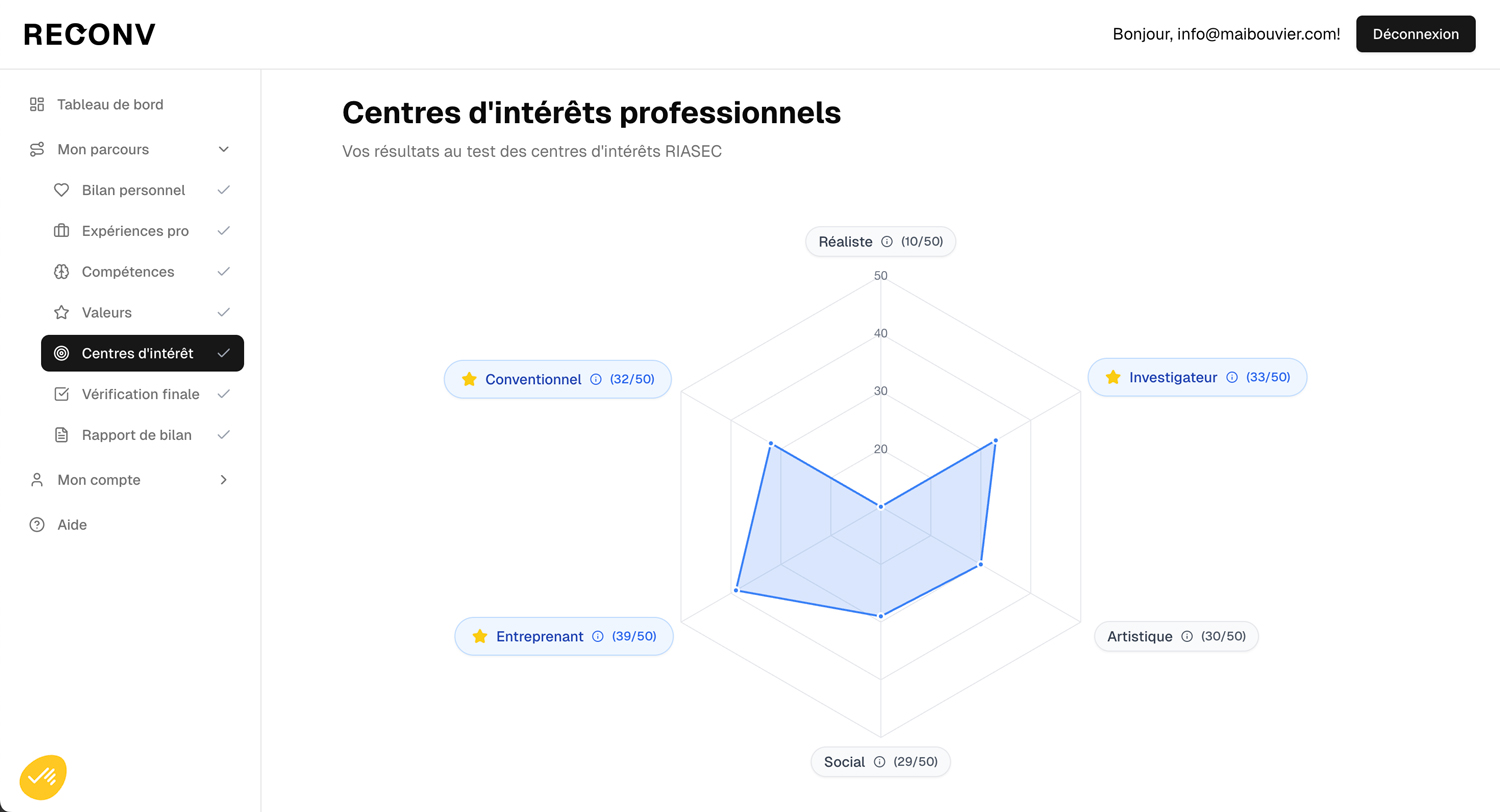Open the Centres d'intérêt menu item

[x=142, y=353]
